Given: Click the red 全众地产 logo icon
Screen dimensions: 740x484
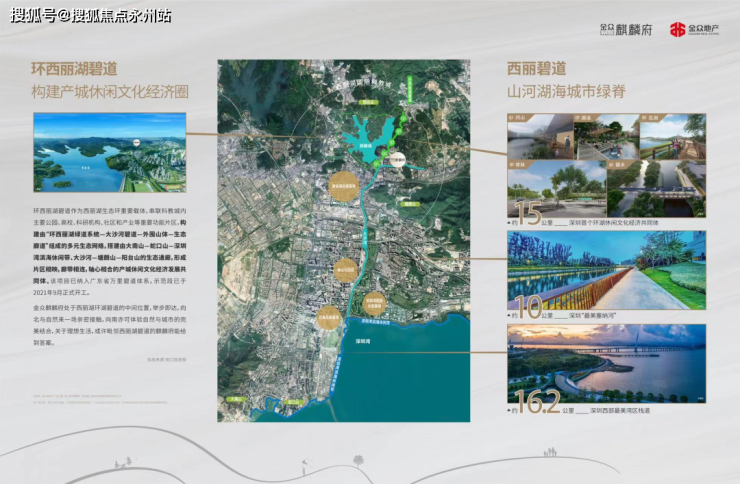Looking at the screenshot, I should point(678,29).
